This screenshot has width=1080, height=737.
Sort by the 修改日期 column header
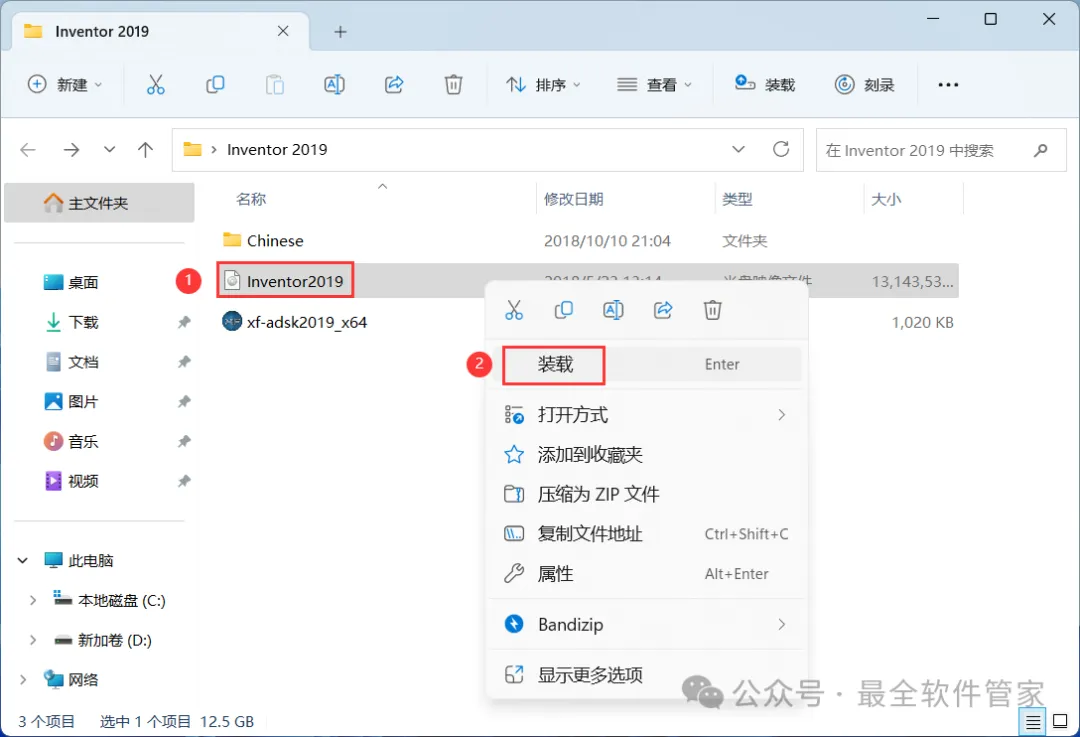tap(573, 200)
